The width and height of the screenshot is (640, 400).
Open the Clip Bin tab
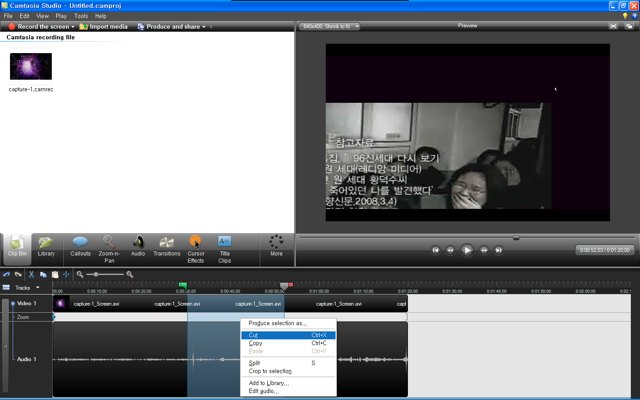(x=17, y=247)
